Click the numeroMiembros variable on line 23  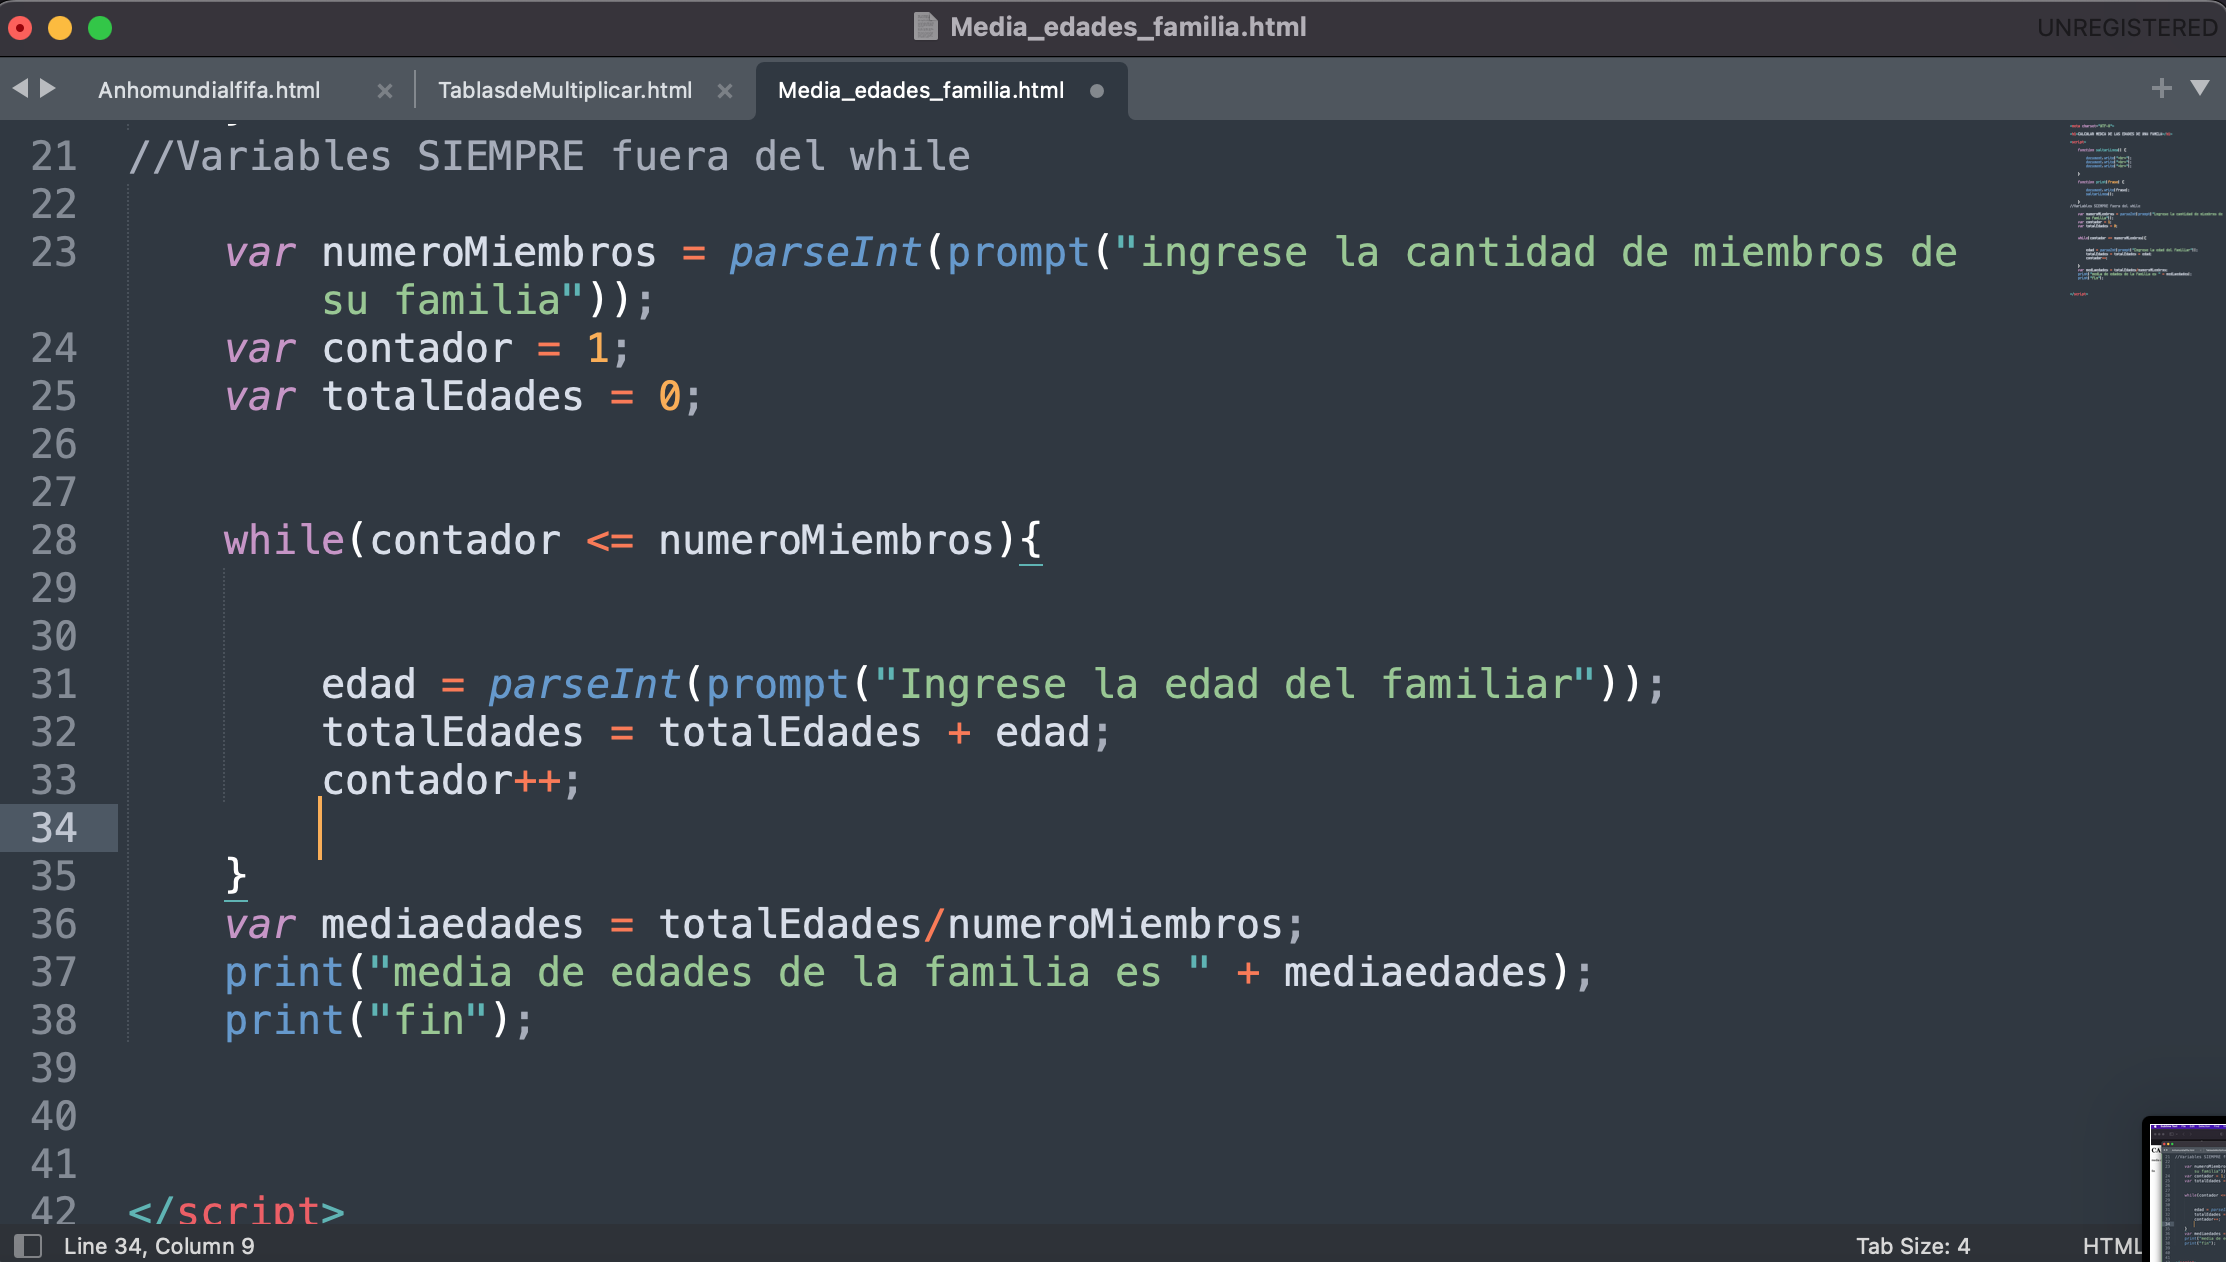(x=489, y=252)
